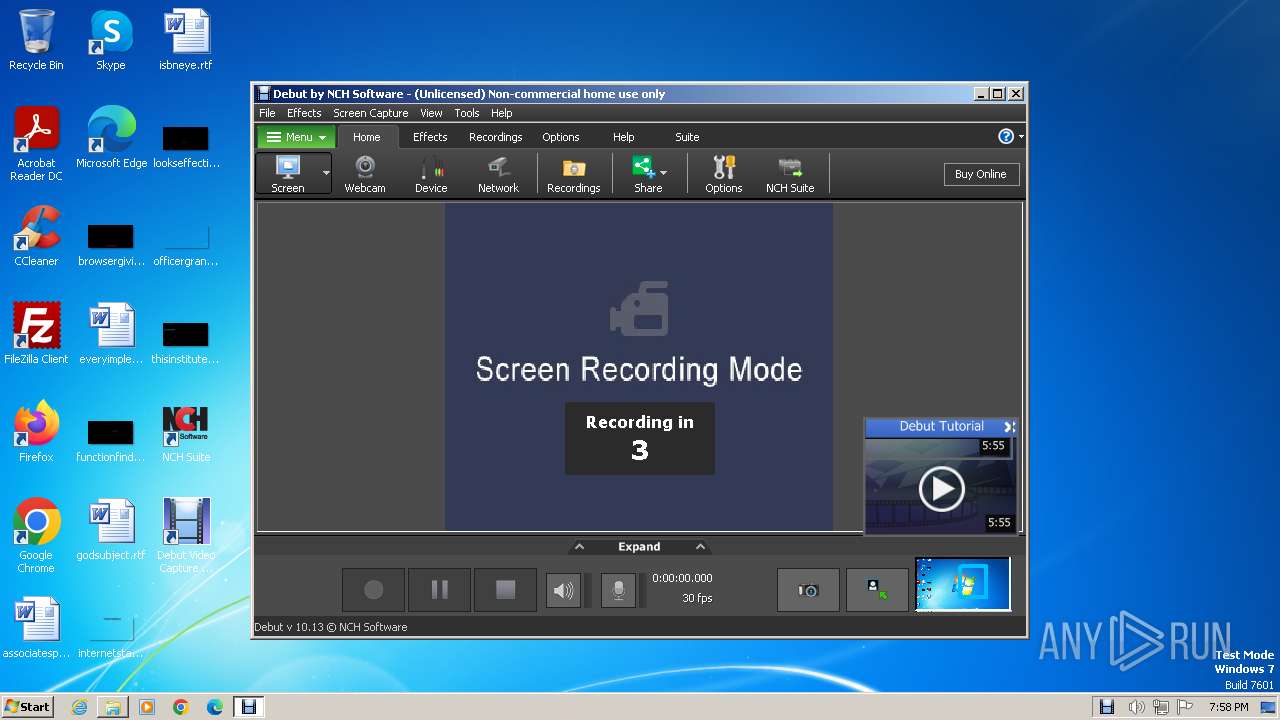Play the Debut Tutorial video
Image resolution: width=1280 pixels, height=720 pixels.
[941, 489]
